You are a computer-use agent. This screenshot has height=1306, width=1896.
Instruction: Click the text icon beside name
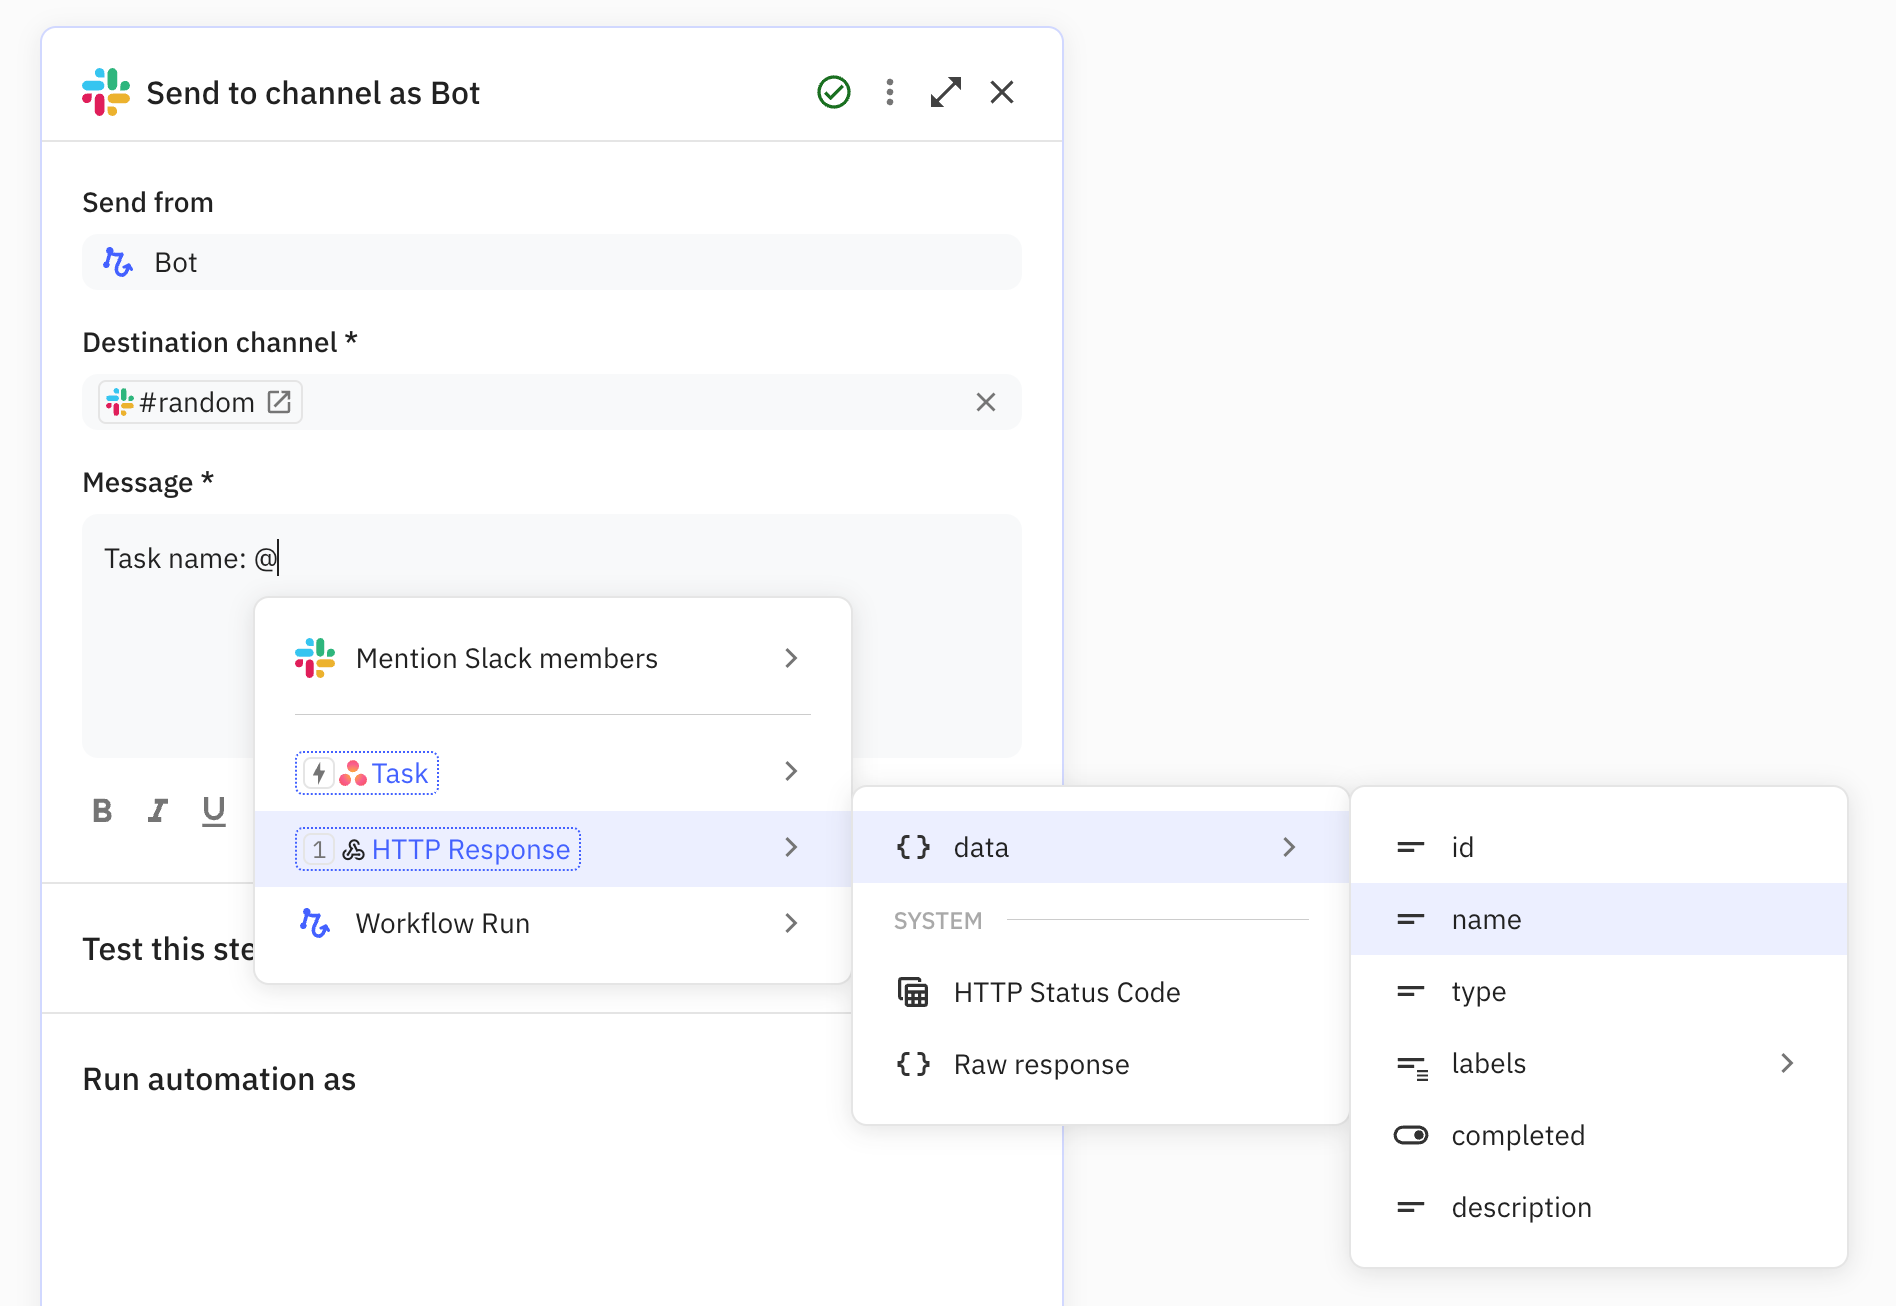tap(1411, 919)
